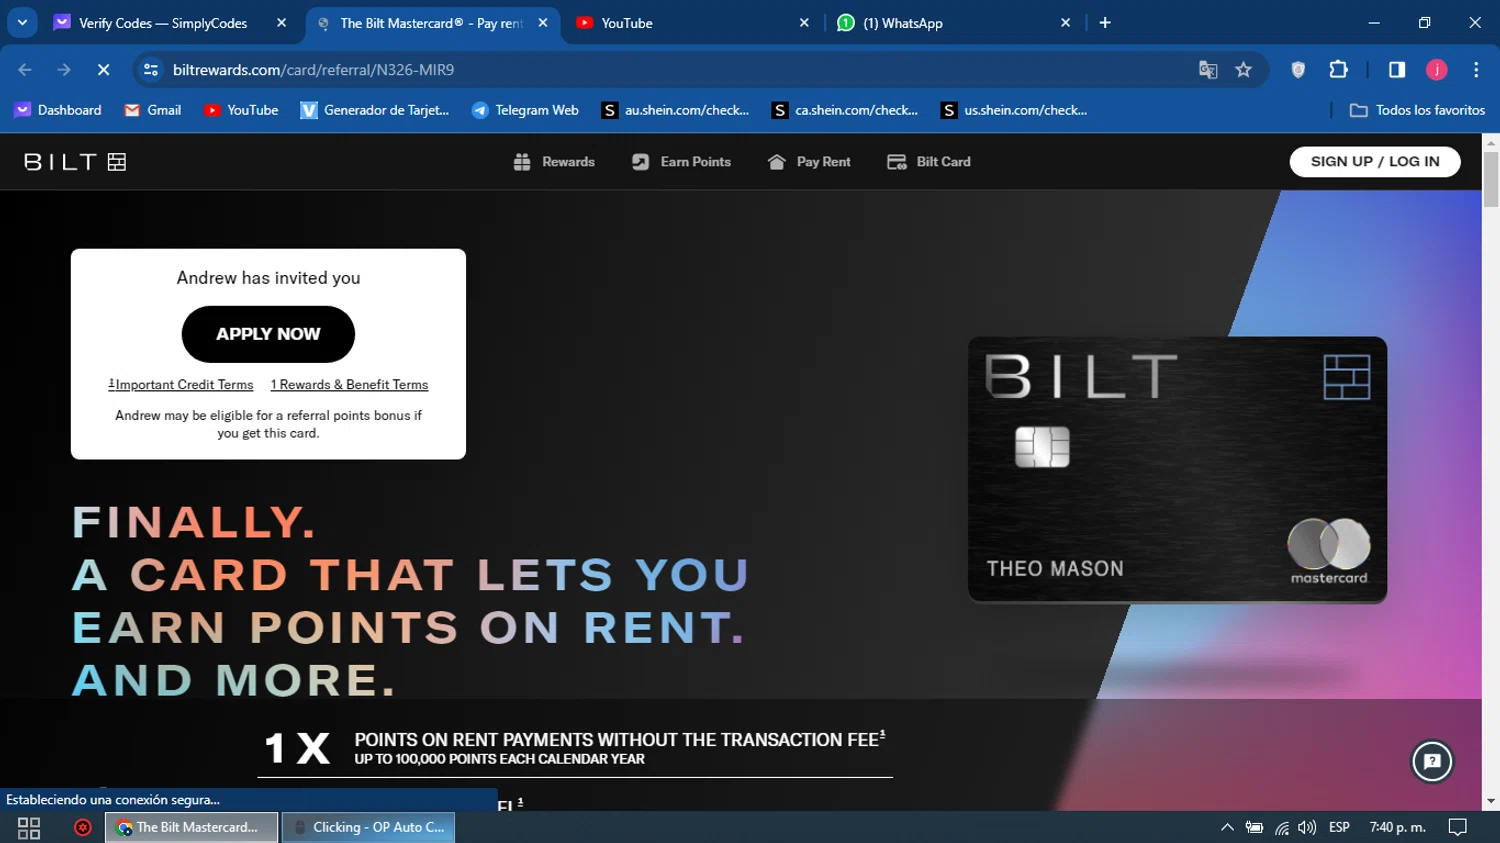1500x843 pixels.
Task: Open the Gmail bookmark
Action: [x=153, y=110]
